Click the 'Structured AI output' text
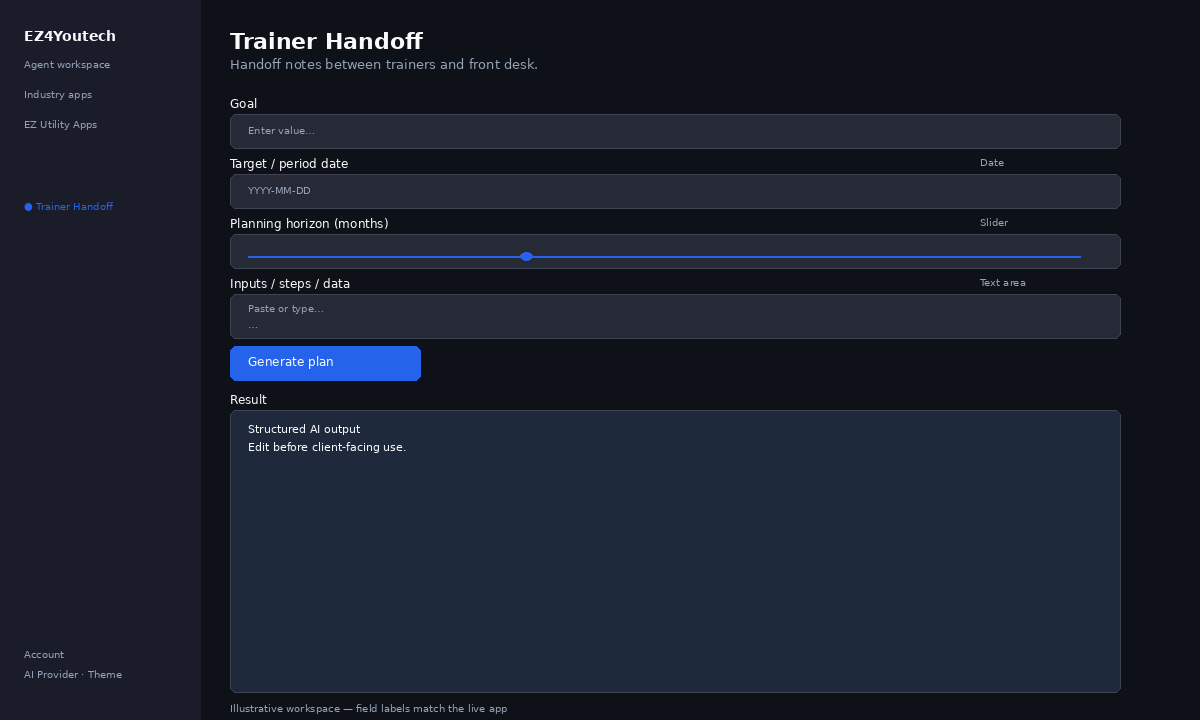 [x=304, y=430]
